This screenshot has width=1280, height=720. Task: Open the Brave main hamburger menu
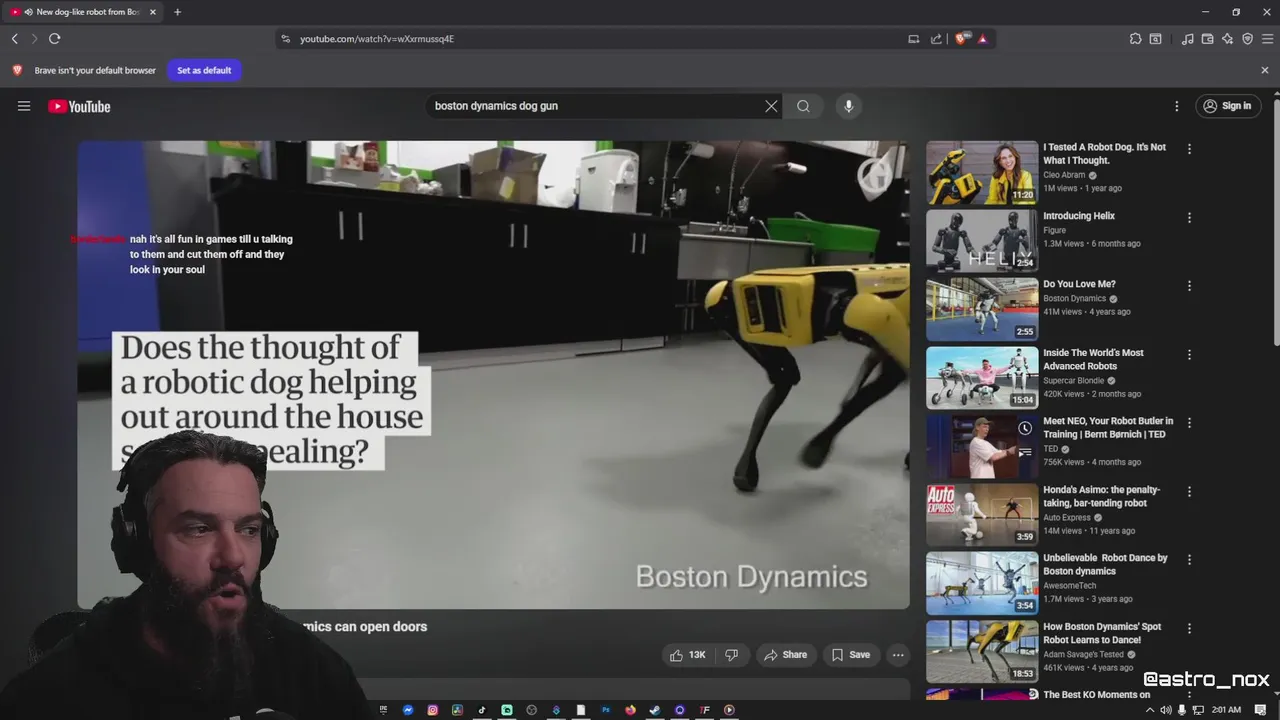point(1267,39)
